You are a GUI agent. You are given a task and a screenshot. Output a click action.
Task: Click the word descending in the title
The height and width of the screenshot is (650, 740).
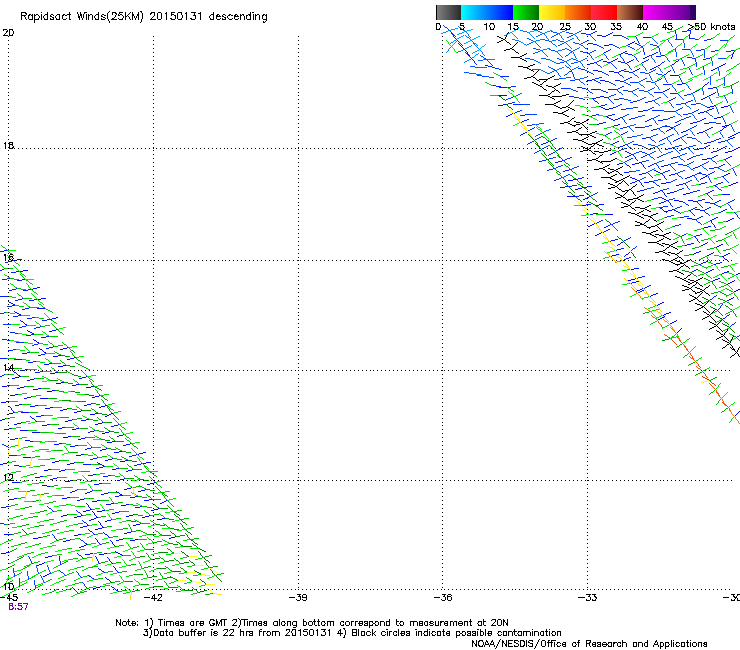coord(238,17)
